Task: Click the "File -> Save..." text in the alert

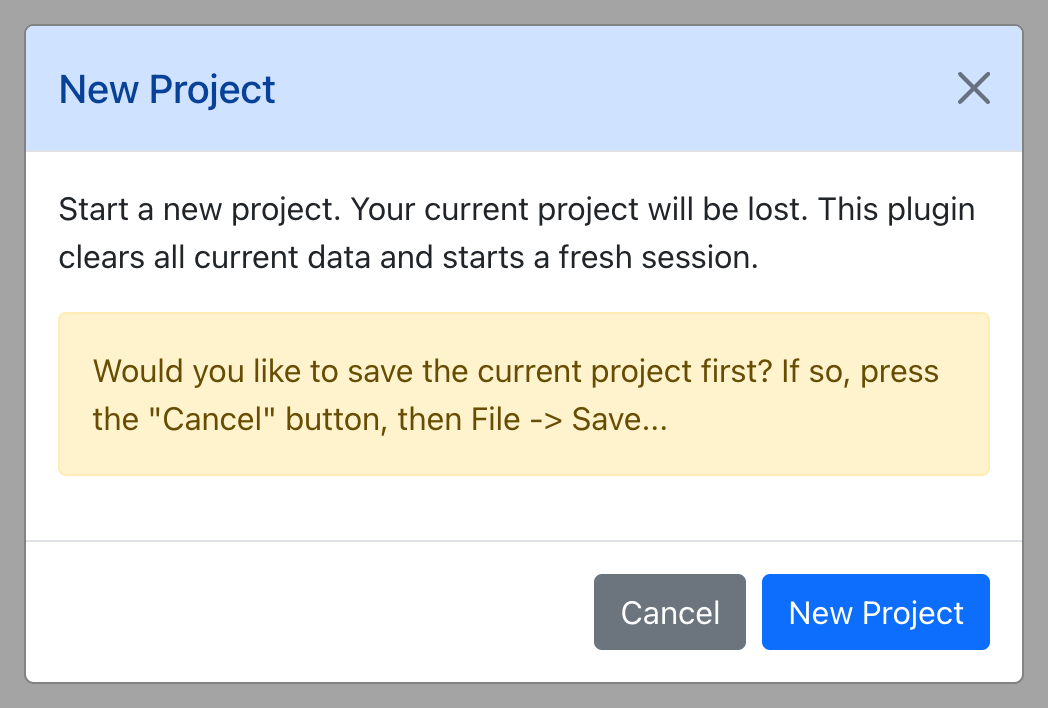Action: pyautogui.click(x=569, y=419)
